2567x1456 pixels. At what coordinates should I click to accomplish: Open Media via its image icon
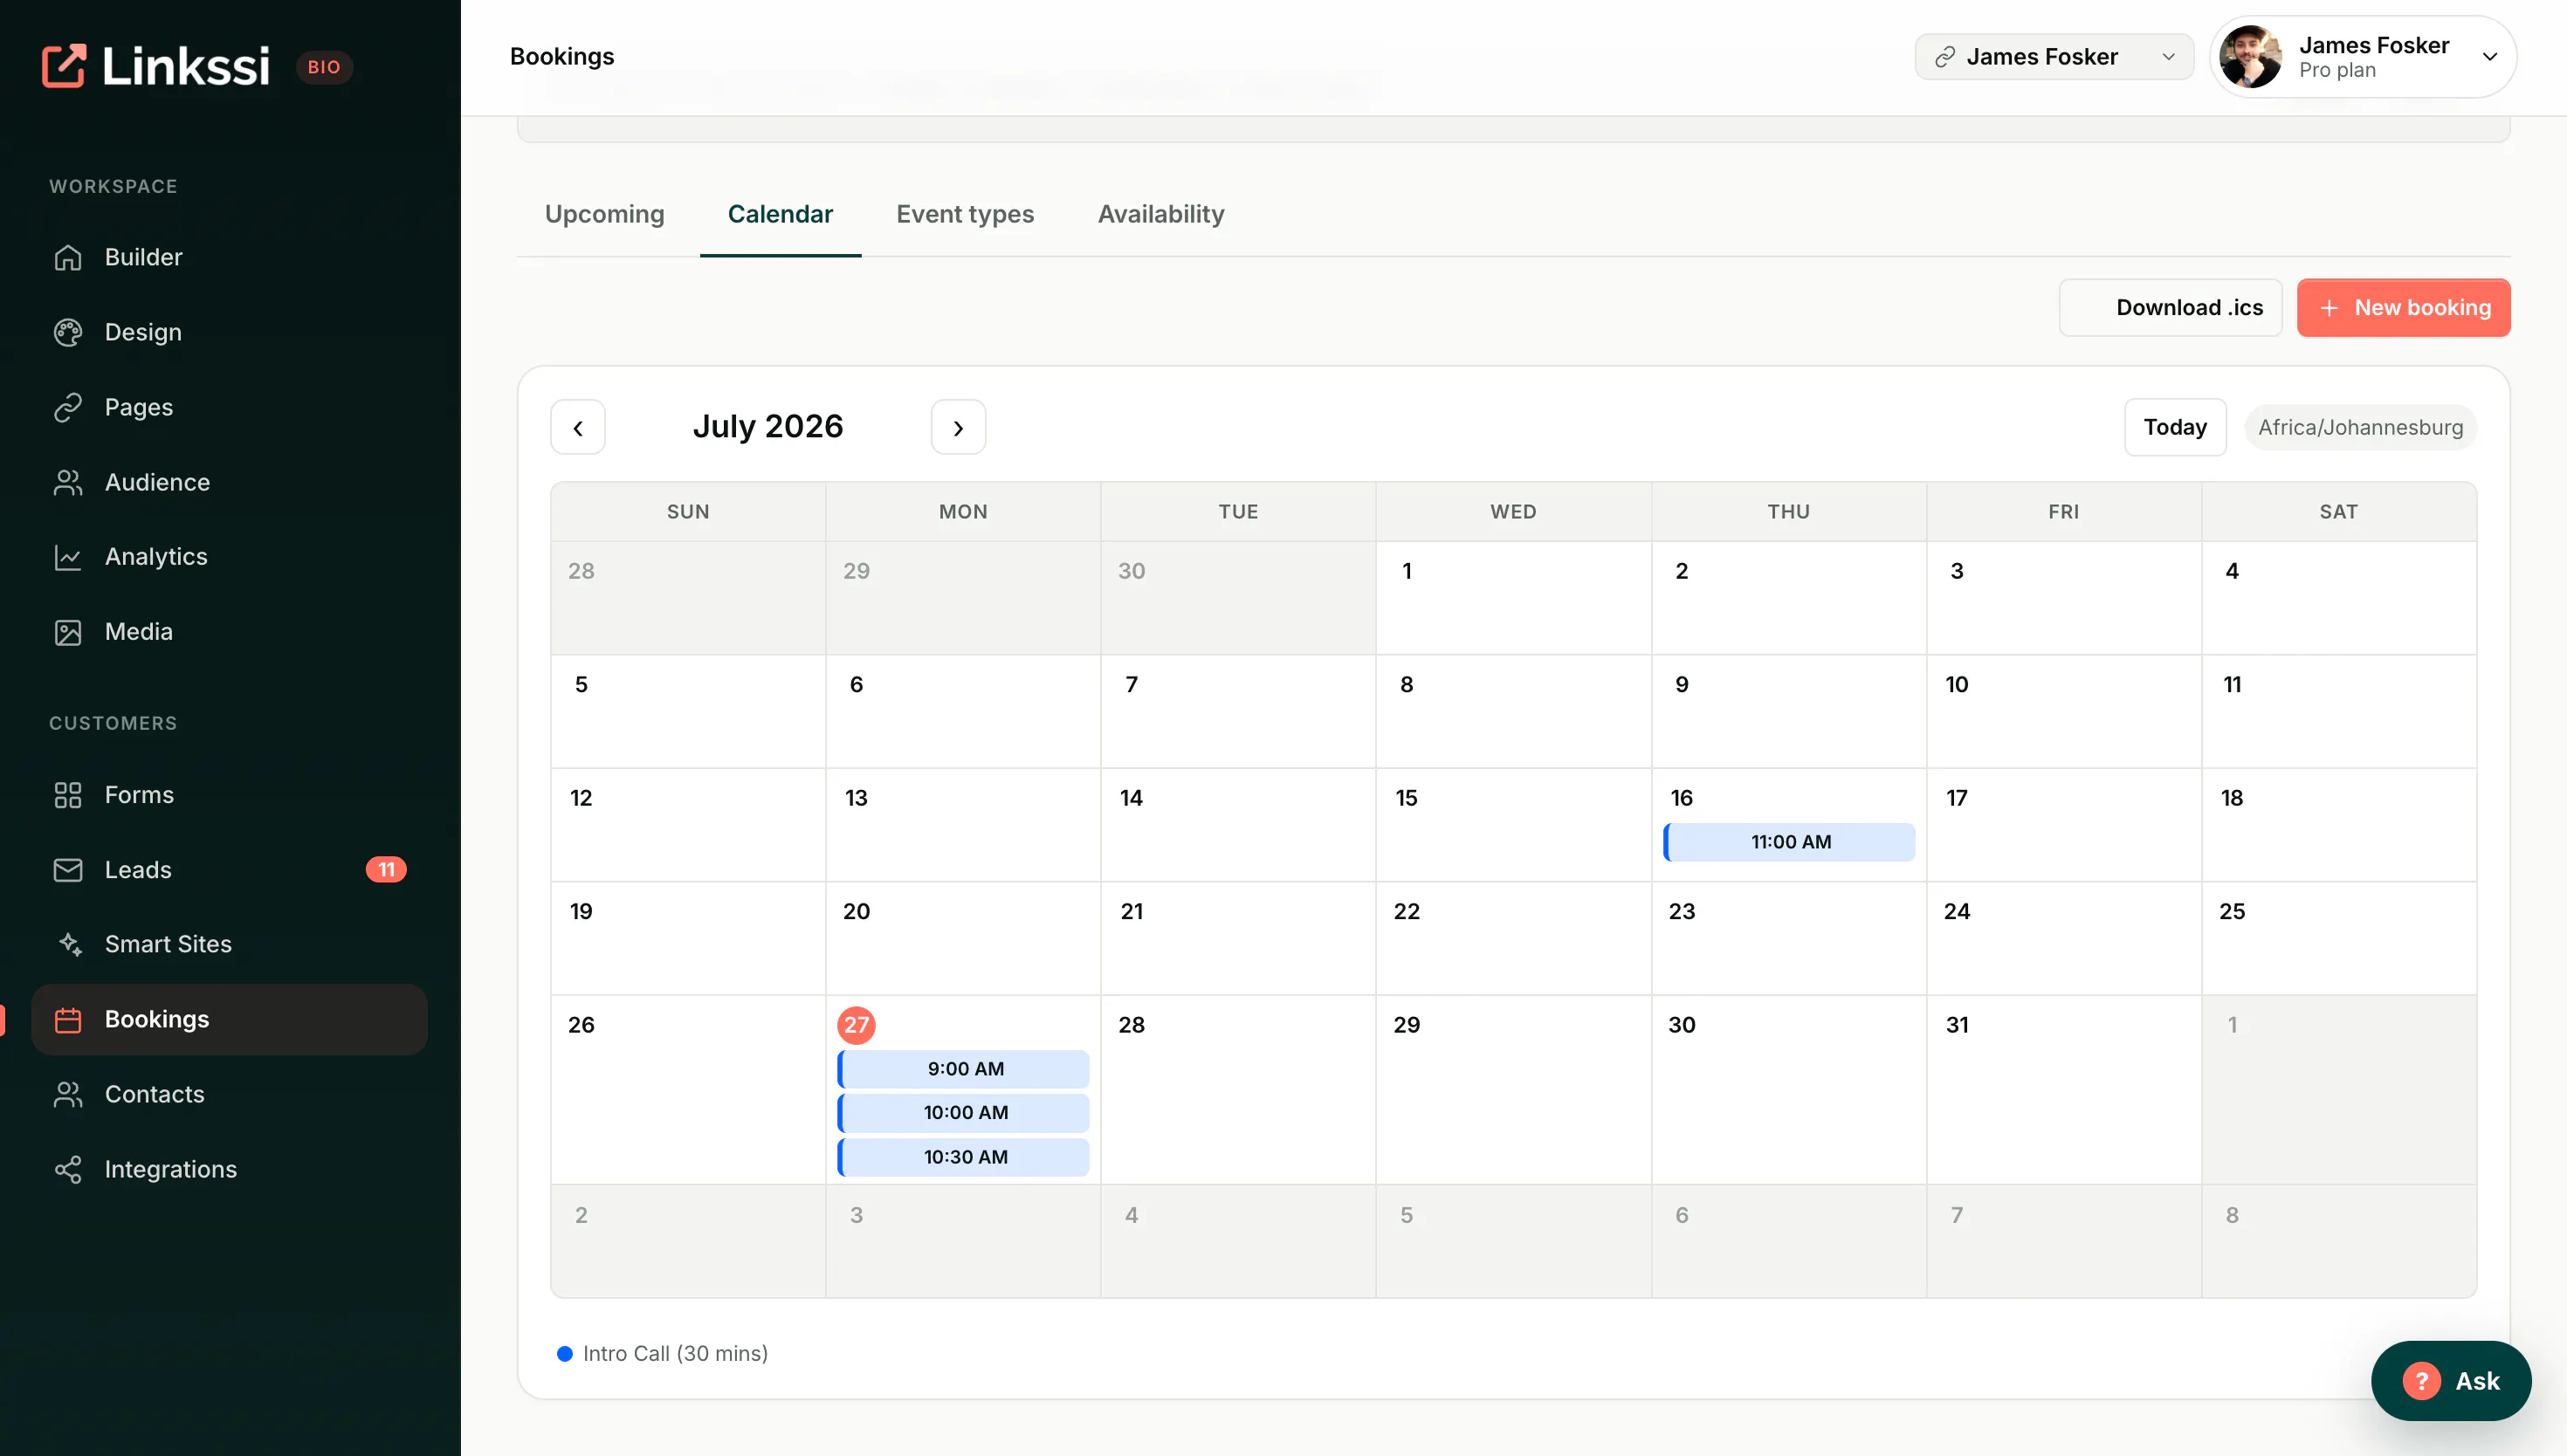pos(68,632)
